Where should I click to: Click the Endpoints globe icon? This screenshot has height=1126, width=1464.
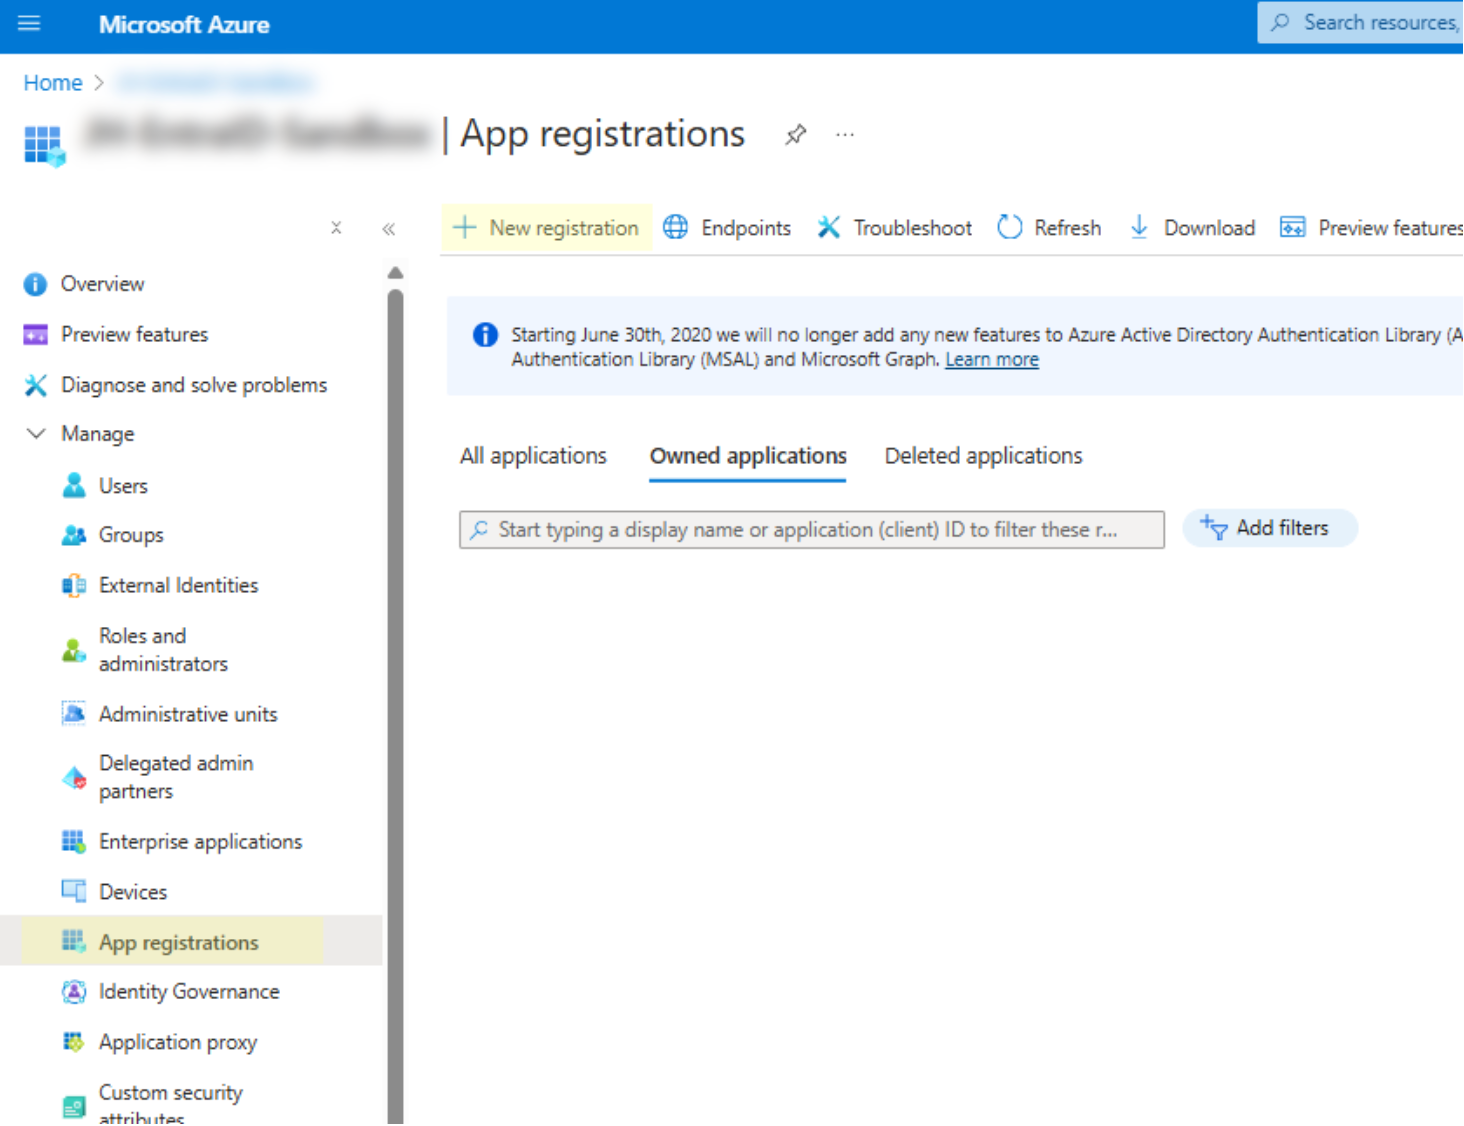coord(676,227)
